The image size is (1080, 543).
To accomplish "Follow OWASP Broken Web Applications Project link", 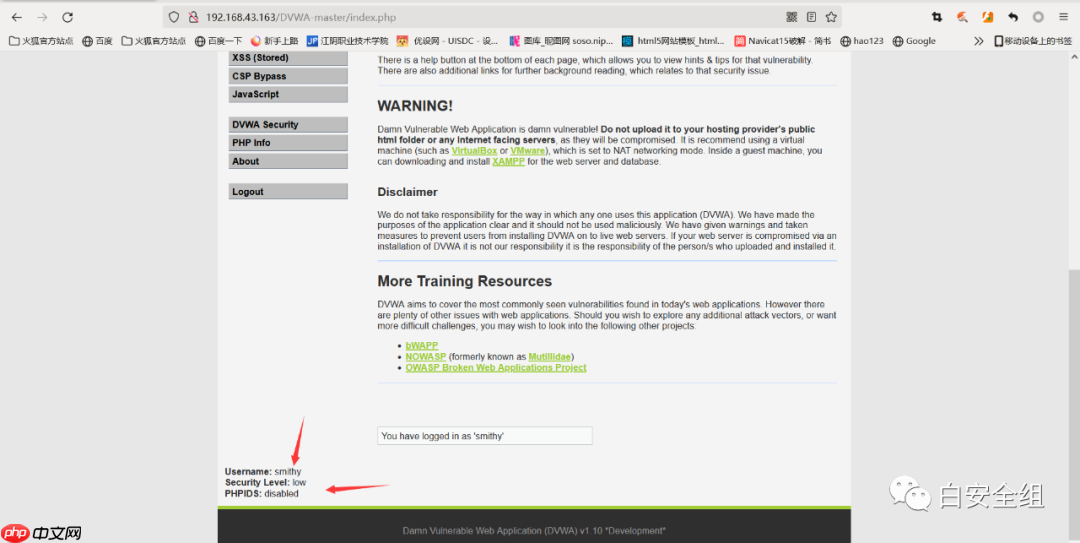I will coord(496,367).
